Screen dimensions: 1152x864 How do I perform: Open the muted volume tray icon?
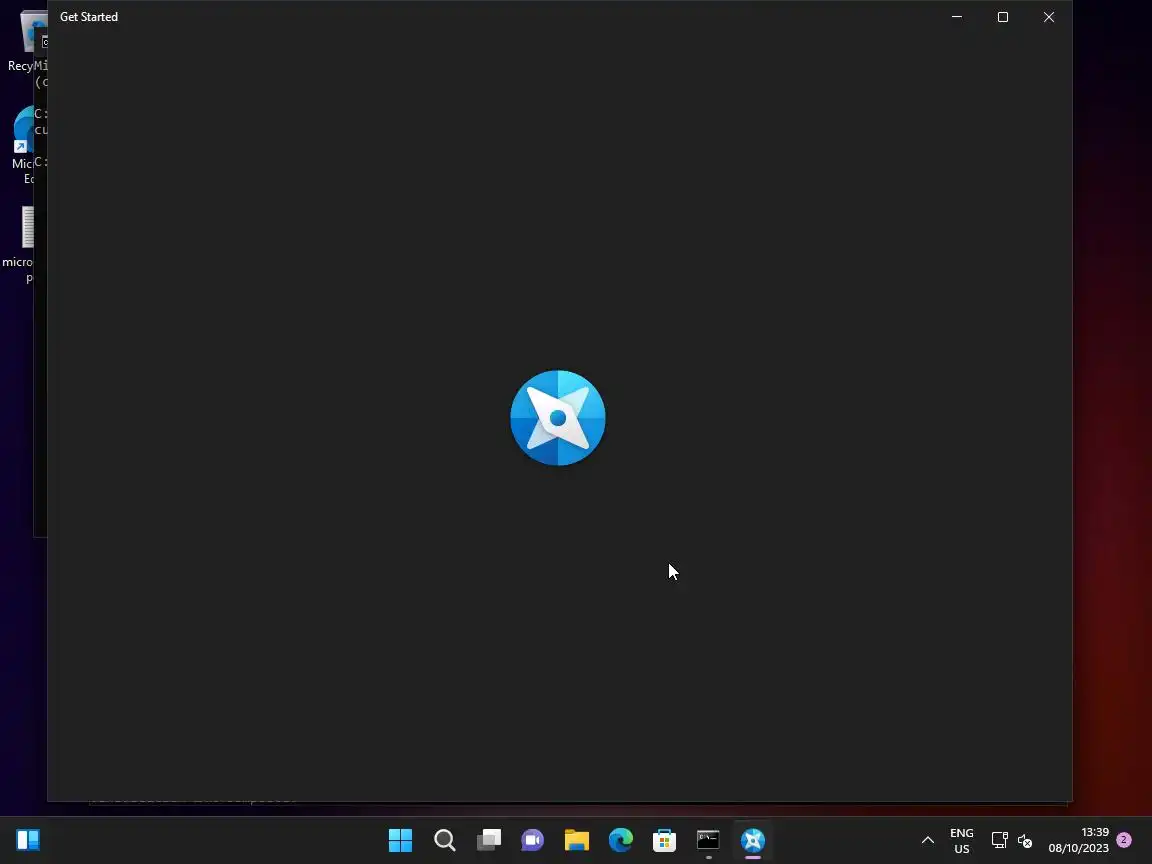coord(1025,840)
